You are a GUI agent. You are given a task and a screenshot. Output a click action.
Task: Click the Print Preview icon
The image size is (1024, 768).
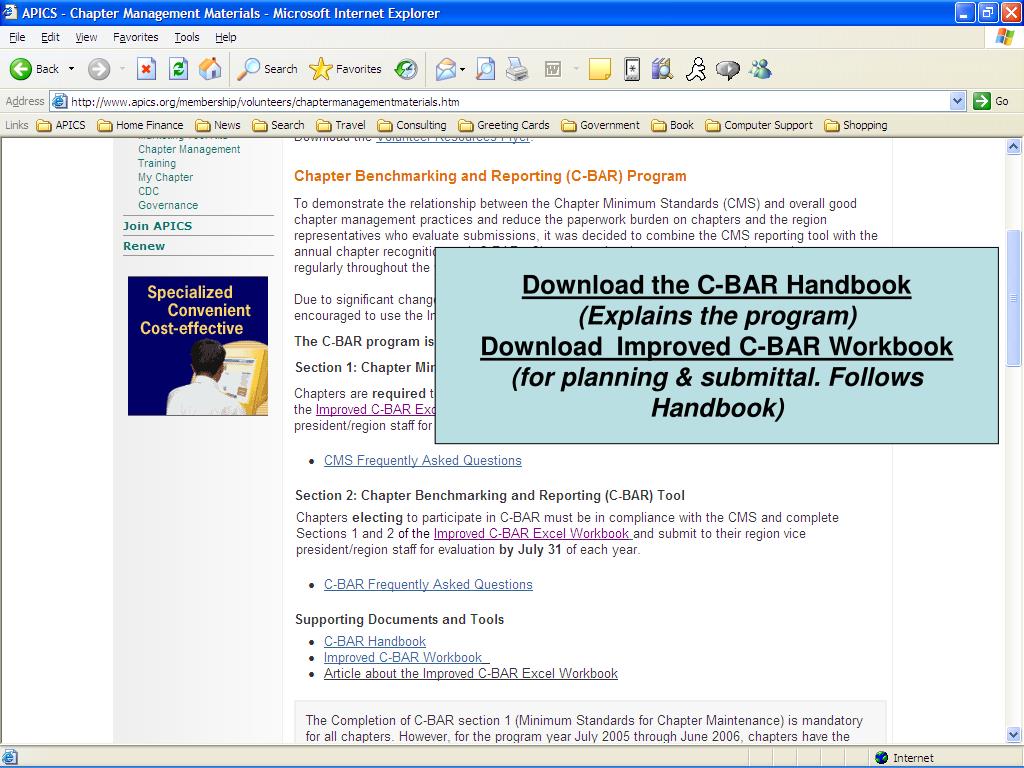[485, 69]
